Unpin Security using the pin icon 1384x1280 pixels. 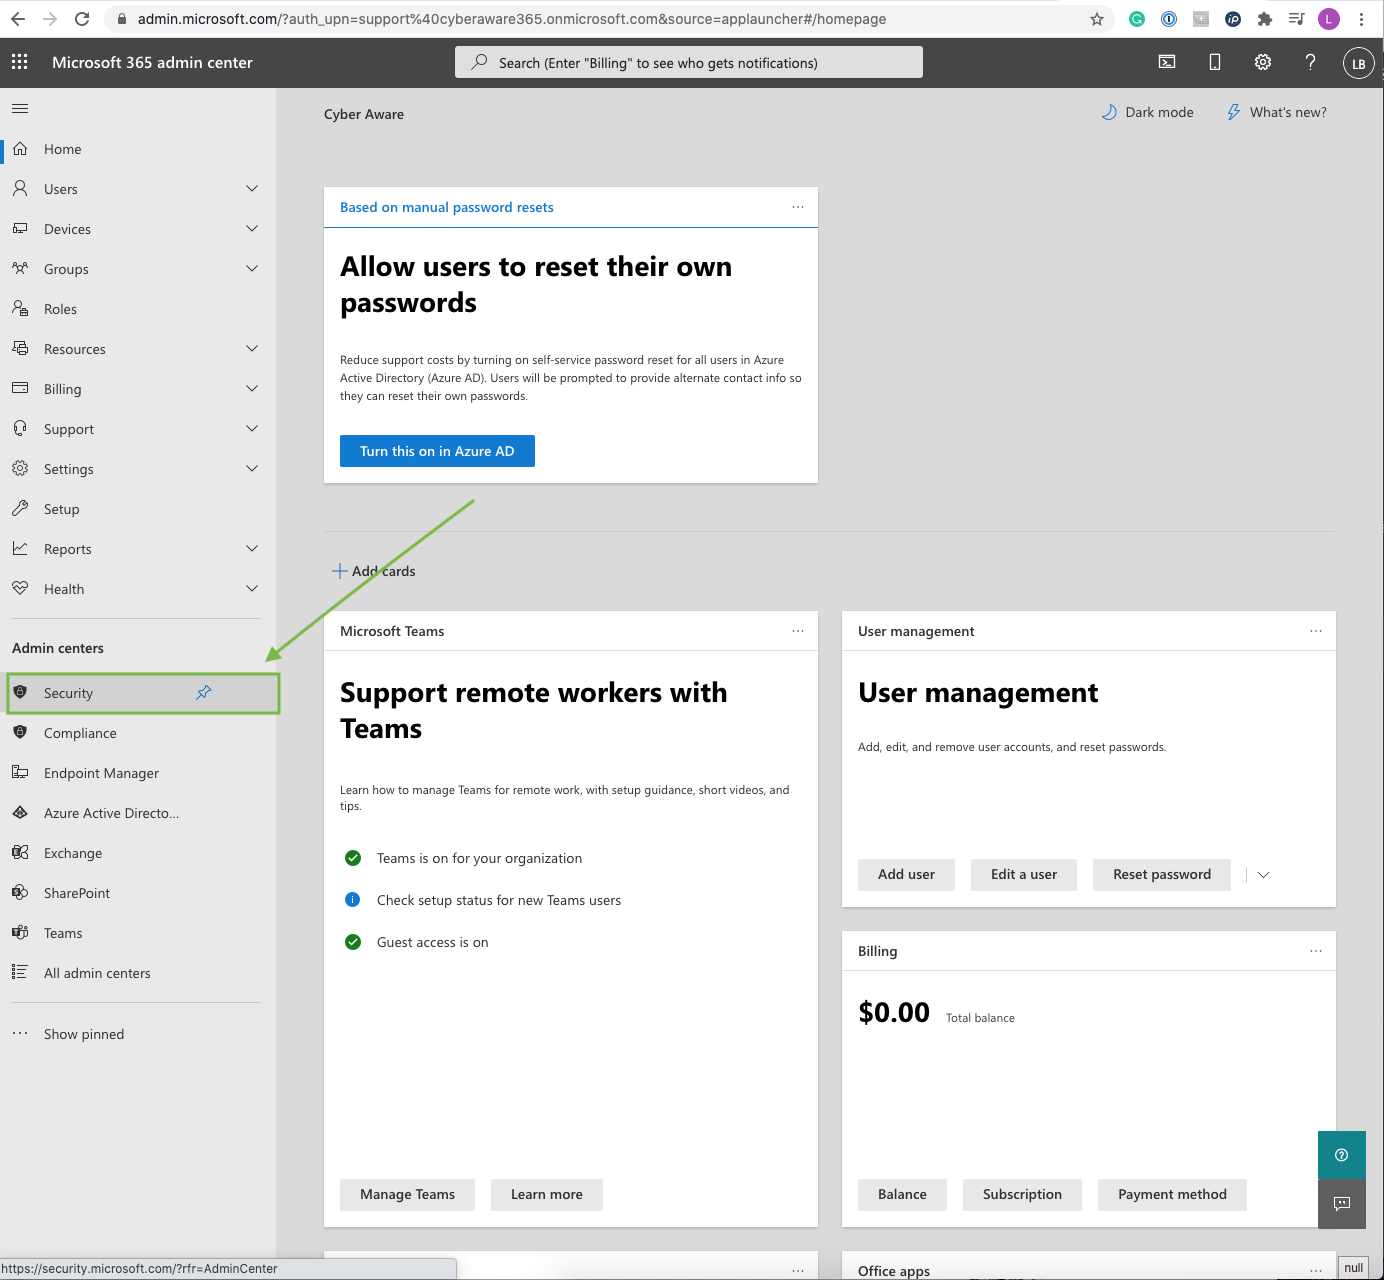pos(204,692)
